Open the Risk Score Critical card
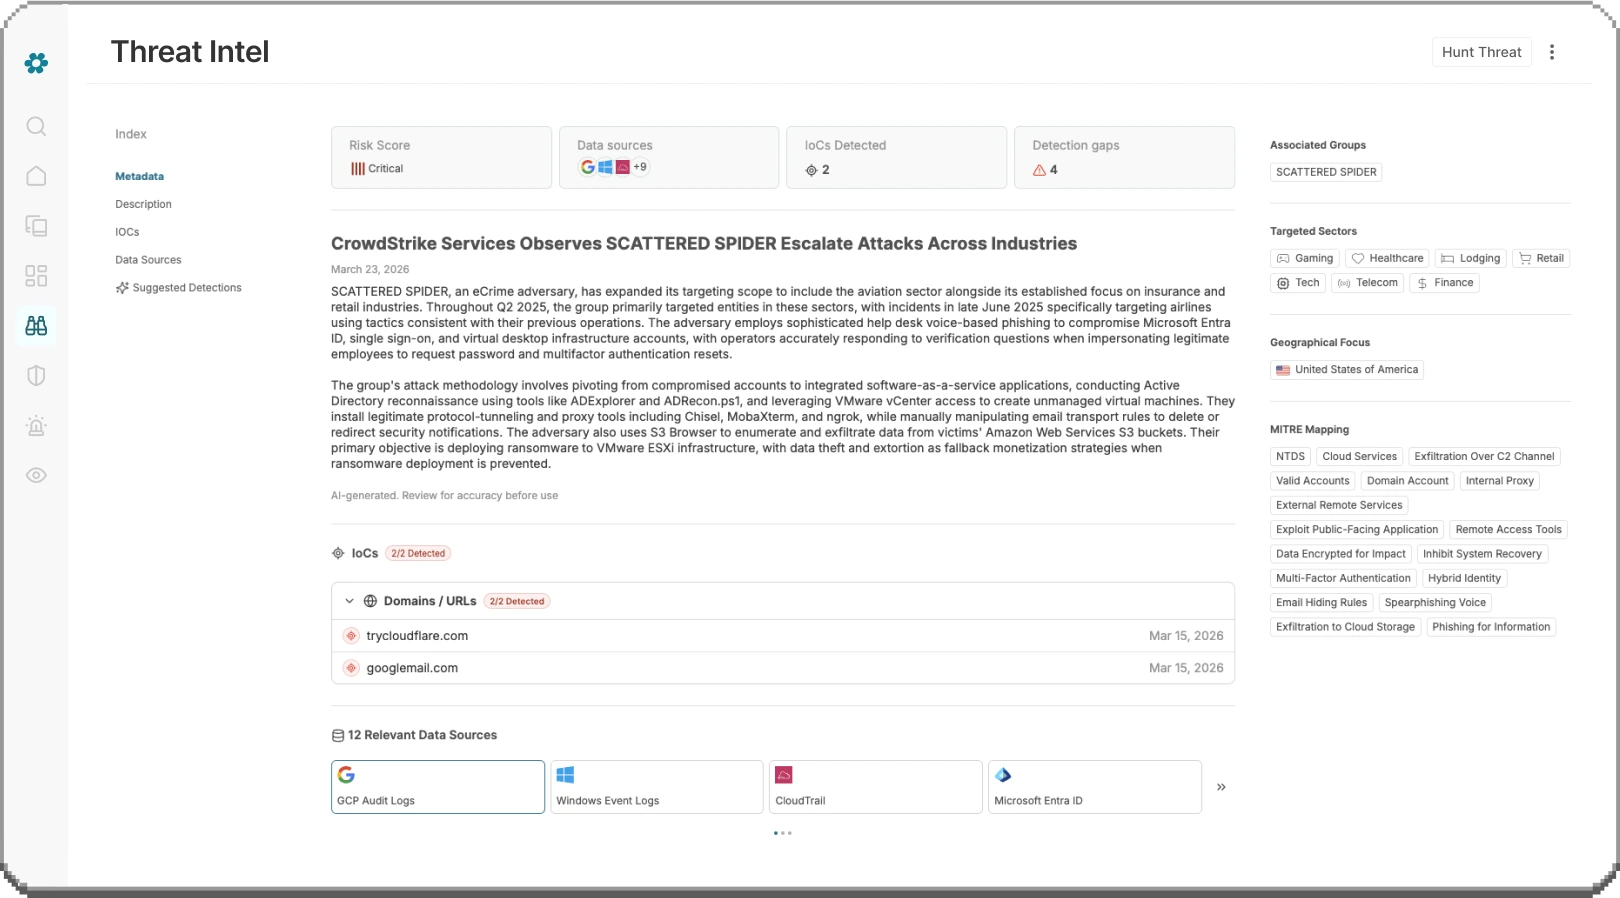The image size is (1620, 898). [x=441, y=157]
